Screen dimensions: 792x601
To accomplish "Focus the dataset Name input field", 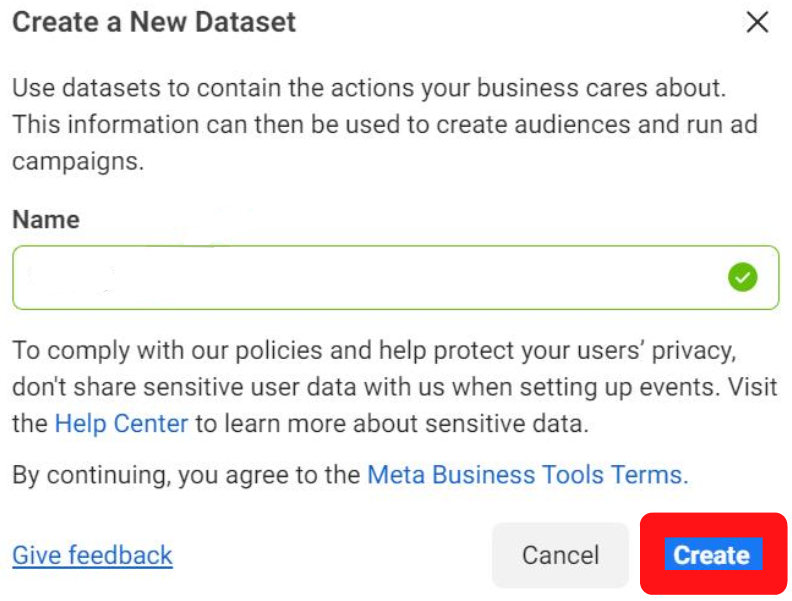I will click(x=370, y=277).
